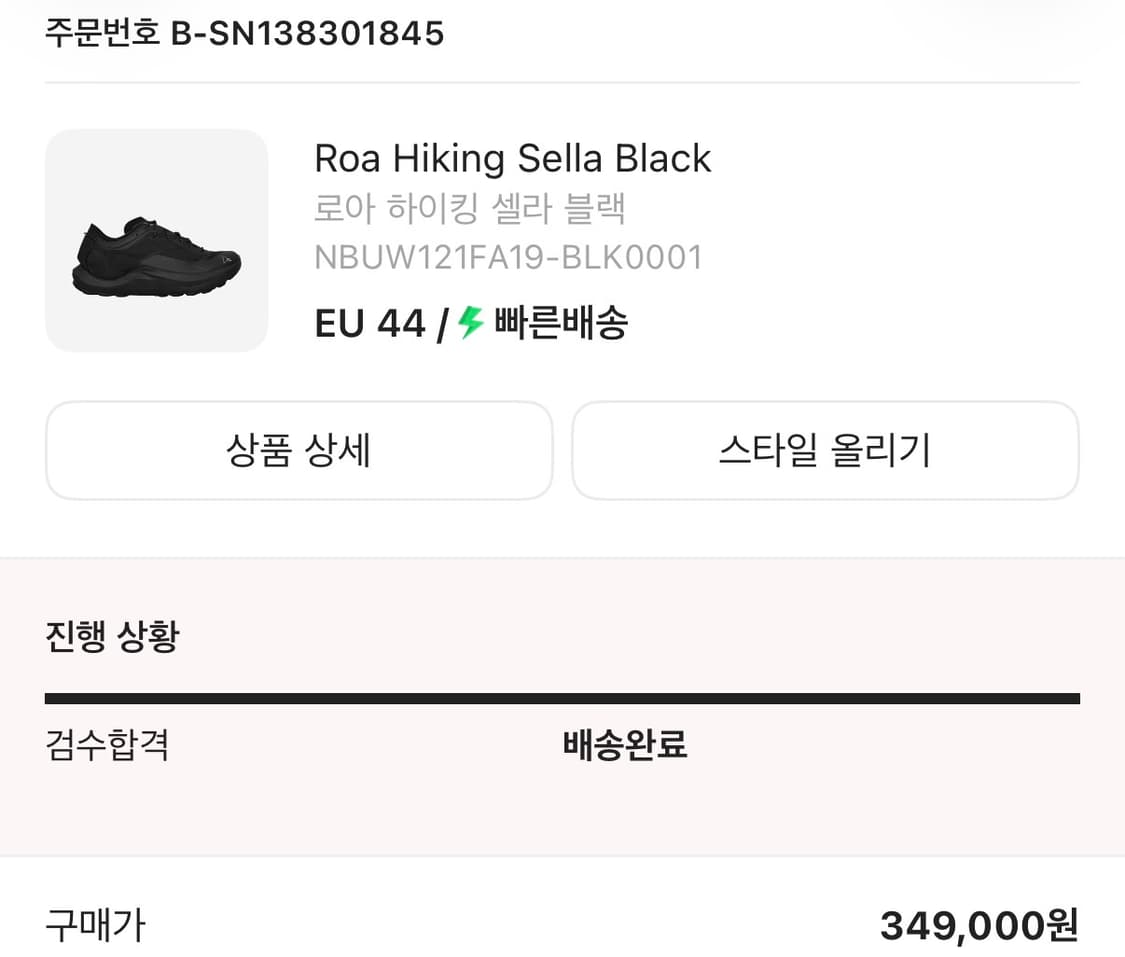This screenshot has width=1125, height=957.
Task: Click the progress status area showing 배송완료
Action: pos(624,746)
